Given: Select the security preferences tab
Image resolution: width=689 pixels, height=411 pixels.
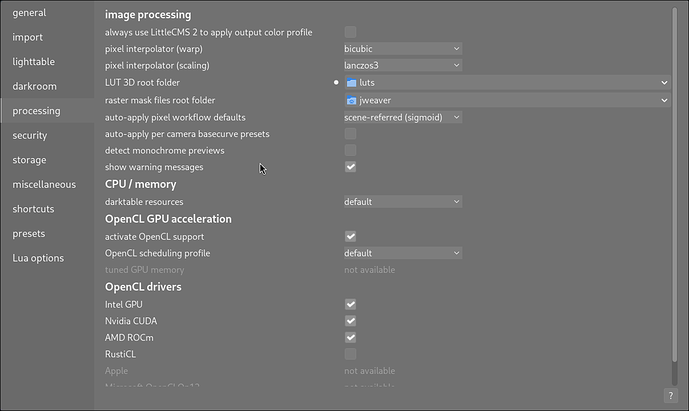Looking at the screenshot, I should click(30, 135).
